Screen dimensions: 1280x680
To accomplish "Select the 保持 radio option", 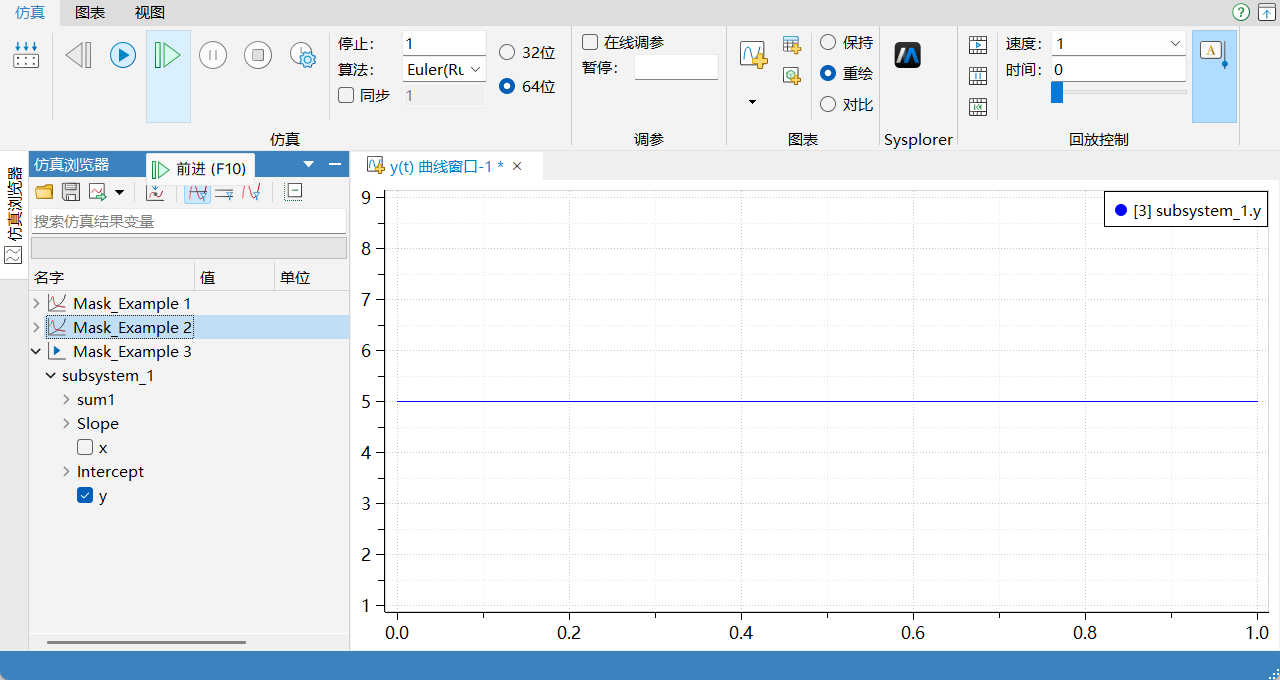I will pyautogui.click(x=828, y=42).
